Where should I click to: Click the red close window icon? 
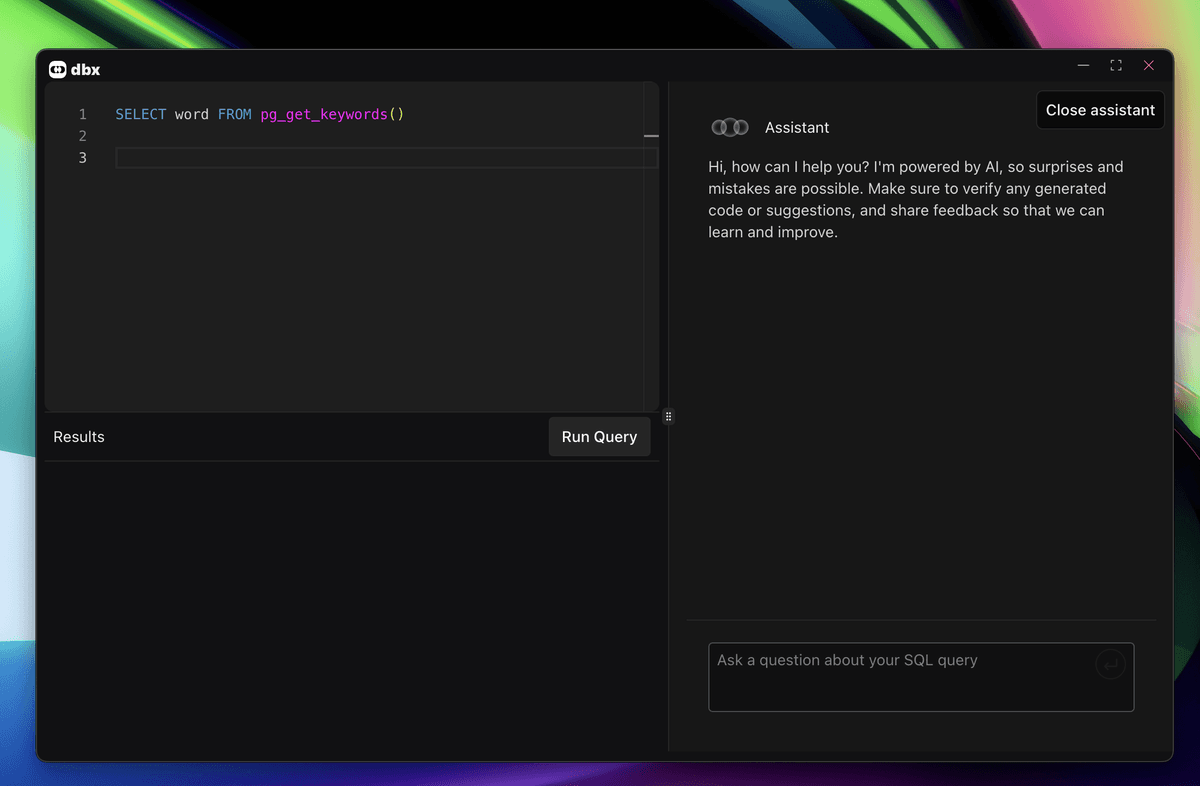tap(1148, 65)
